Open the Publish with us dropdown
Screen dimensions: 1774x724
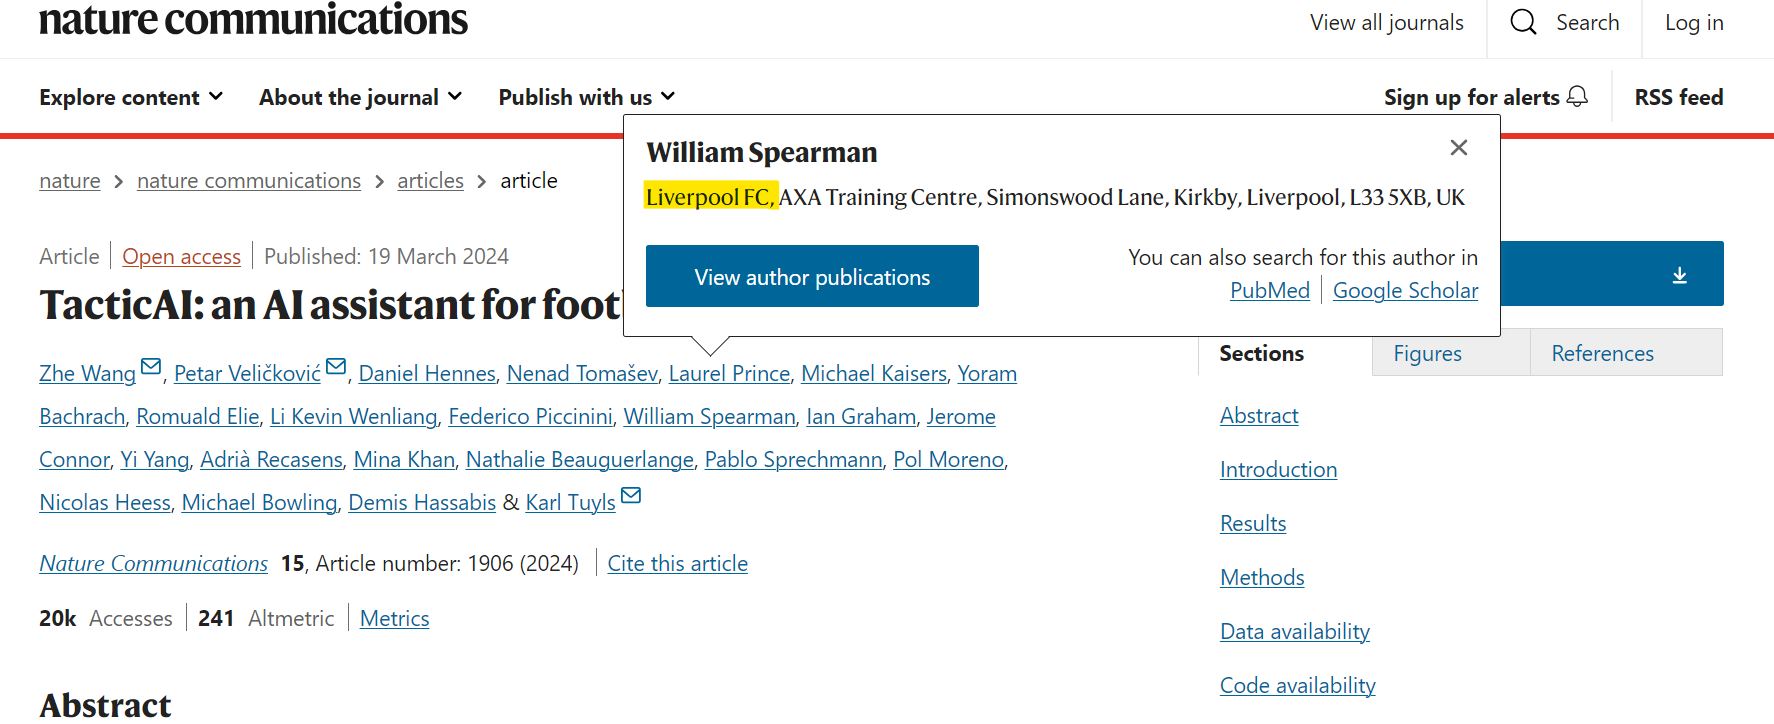coord(586,97)
